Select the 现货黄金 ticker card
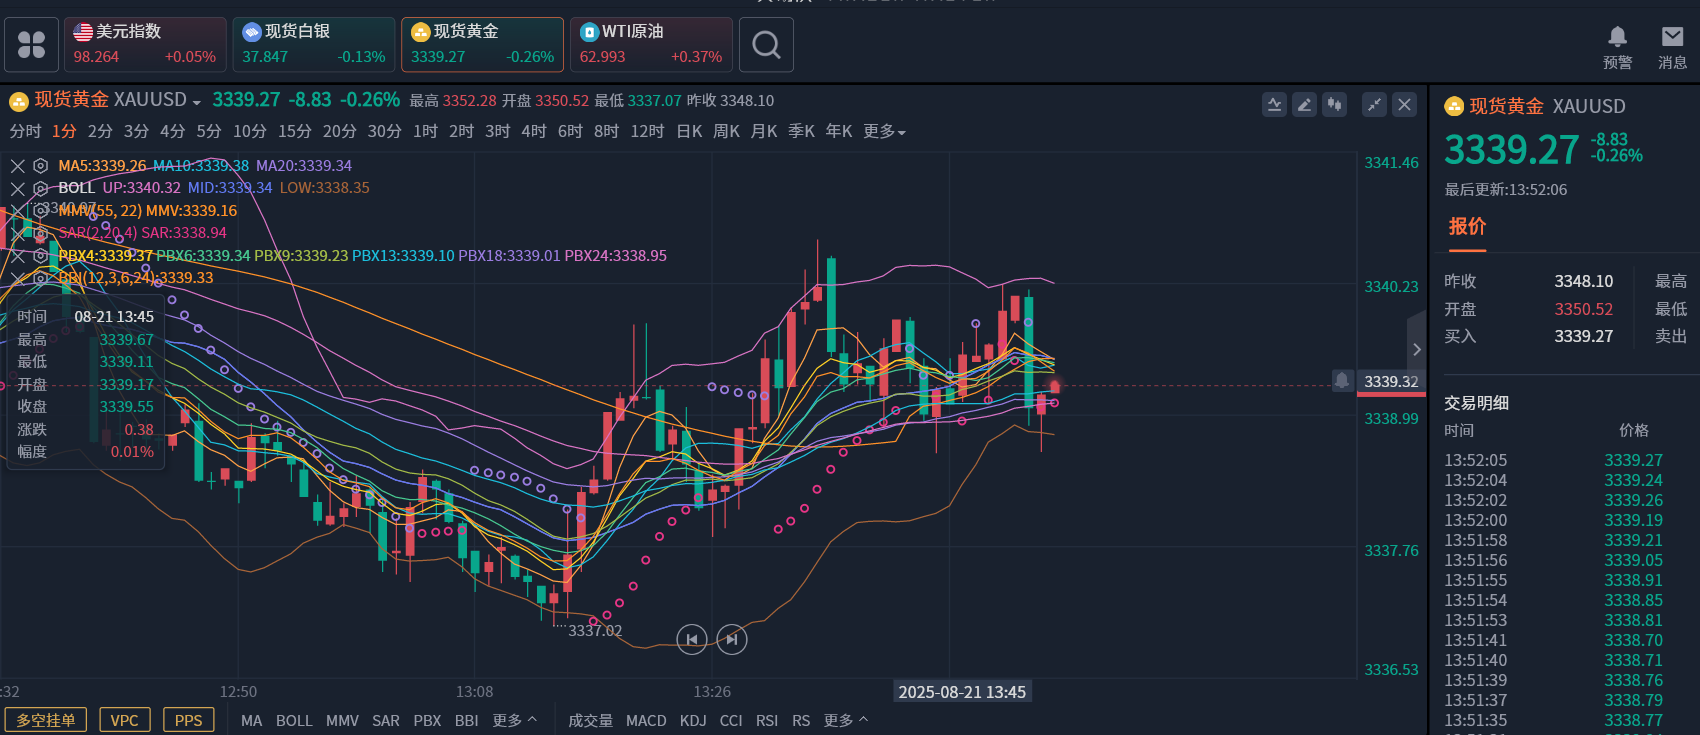1700x735 pixels. click(482, 45)
